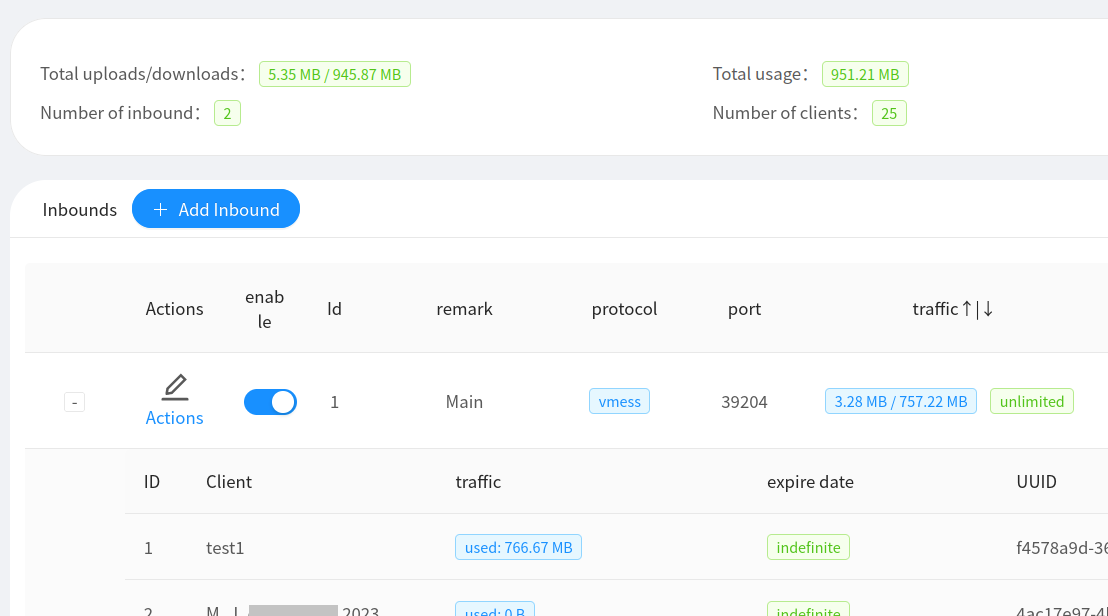Click the used: 766.67 MB tag
The height and width of the screenshot is (616, 1108).
(x=518, y=547)
